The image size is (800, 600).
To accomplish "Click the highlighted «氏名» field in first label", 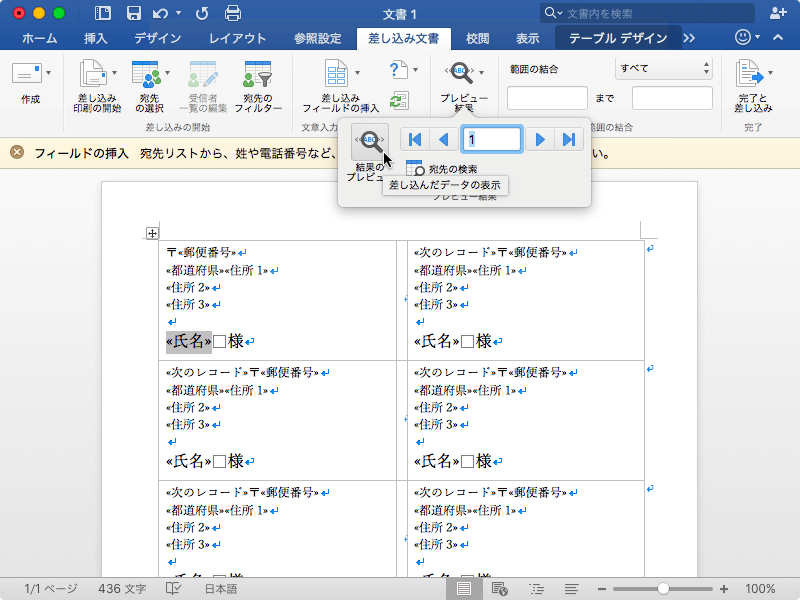I will [188, 341].
